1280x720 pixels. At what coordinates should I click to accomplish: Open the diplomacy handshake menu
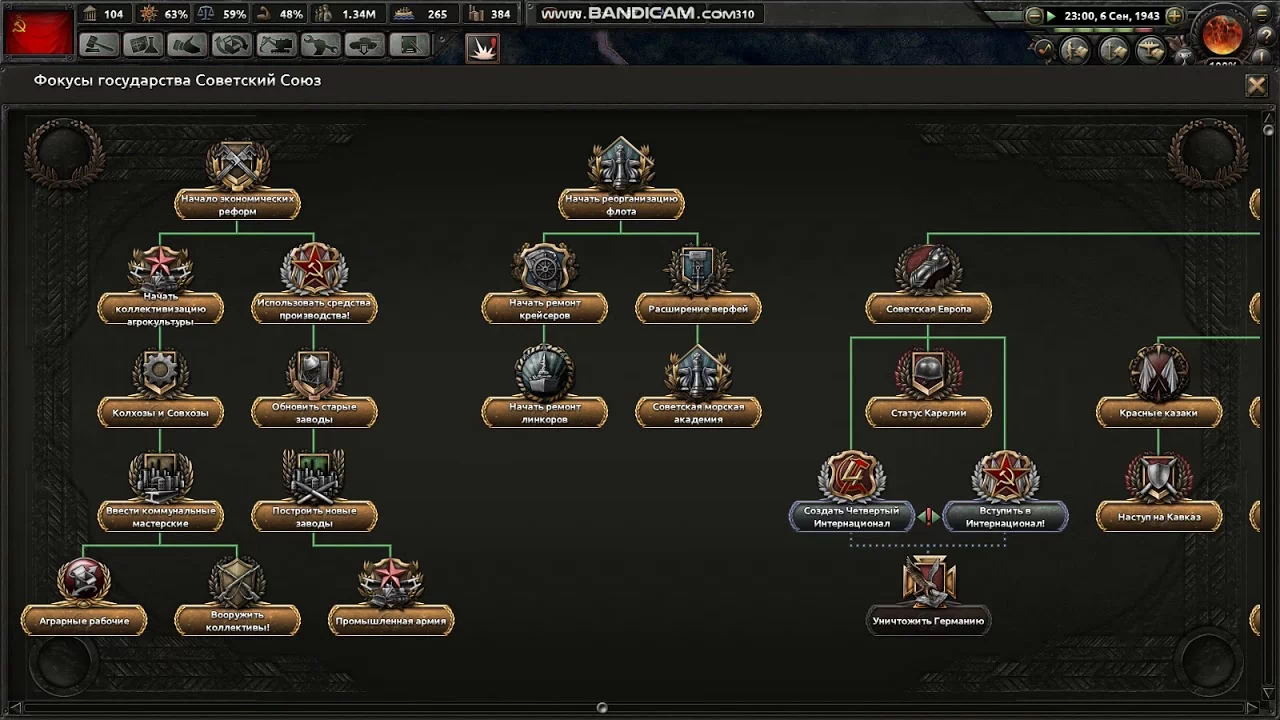(187, 45)
